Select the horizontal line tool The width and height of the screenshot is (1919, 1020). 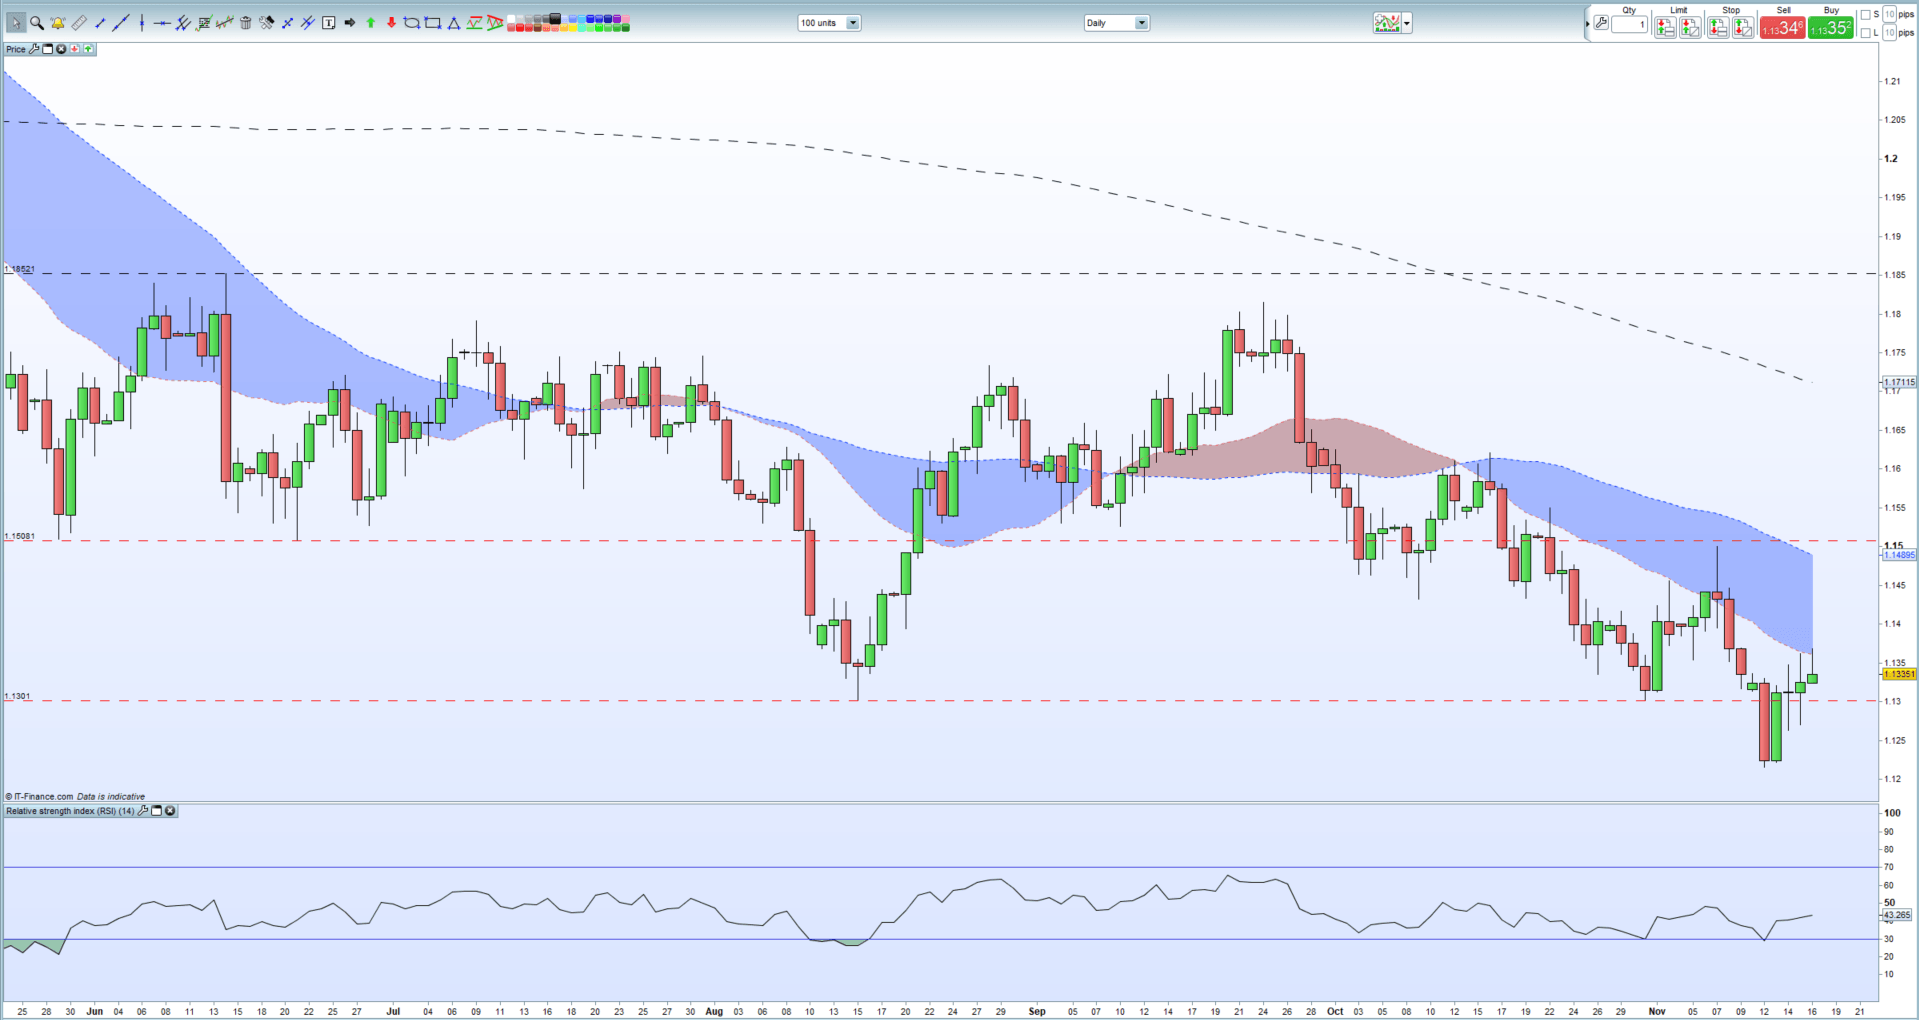162,23
